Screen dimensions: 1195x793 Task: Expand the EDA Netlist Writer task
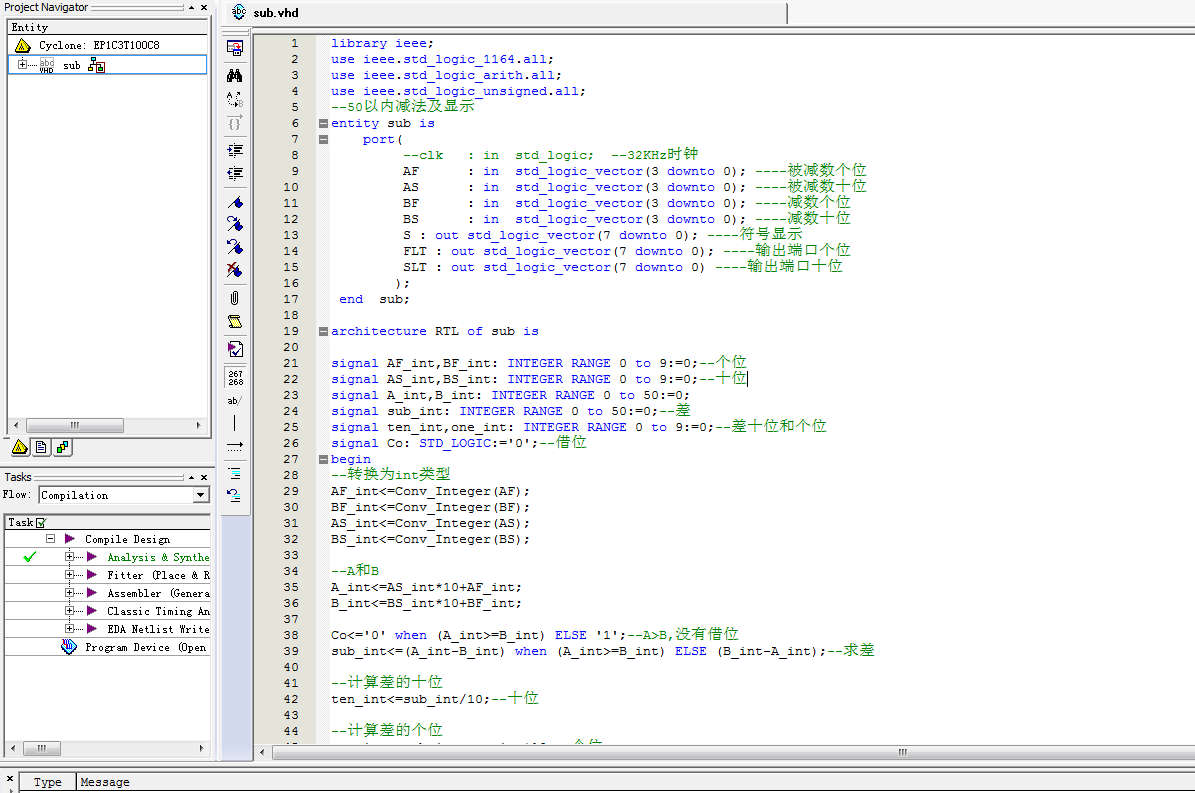click(x=69, y=629)
